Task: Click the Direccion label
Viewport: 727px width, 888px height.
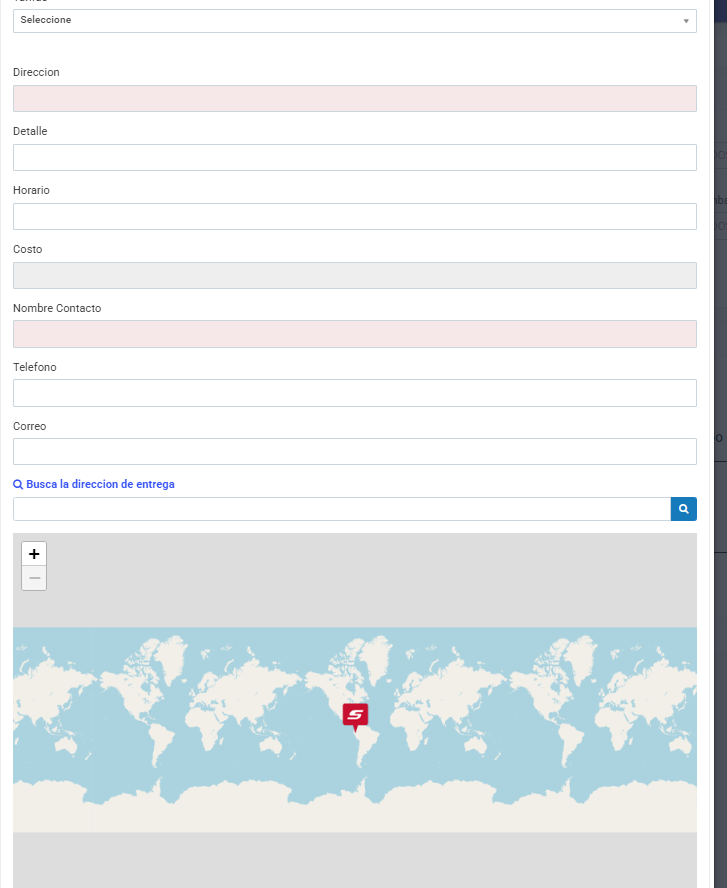Action: [x=36, y=72]
